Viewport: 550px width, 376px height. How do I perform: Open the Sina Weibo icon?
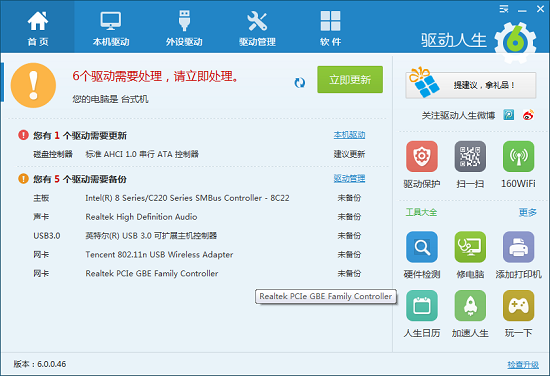(528, 115)
